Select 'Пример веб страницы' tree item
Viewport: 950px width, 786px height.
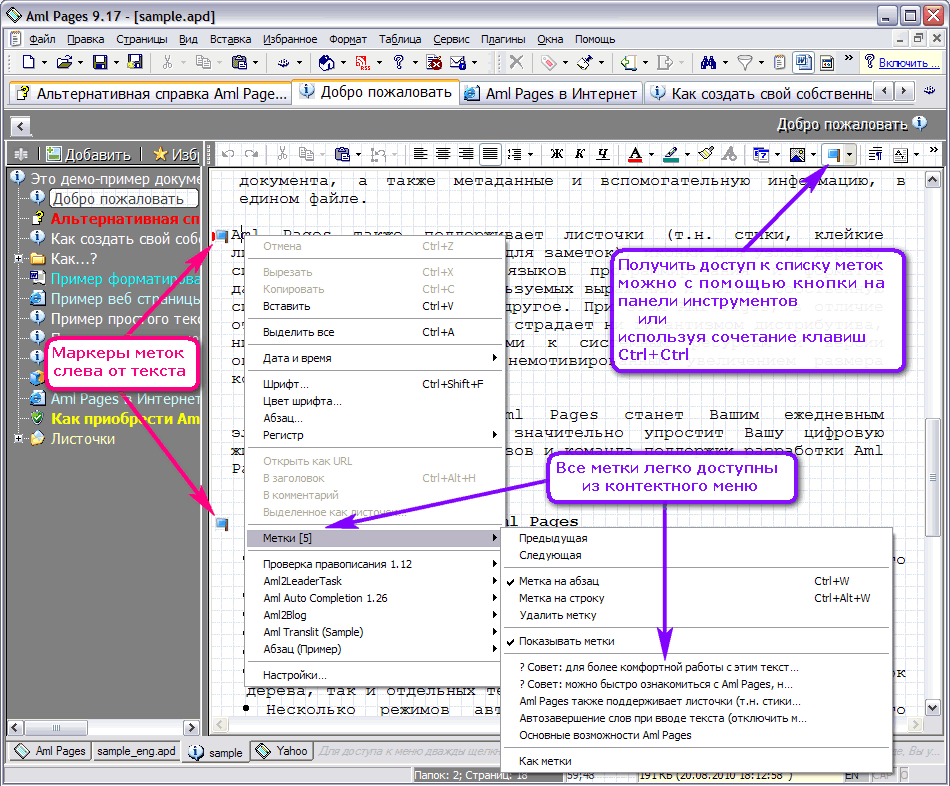tap(125, 299)
